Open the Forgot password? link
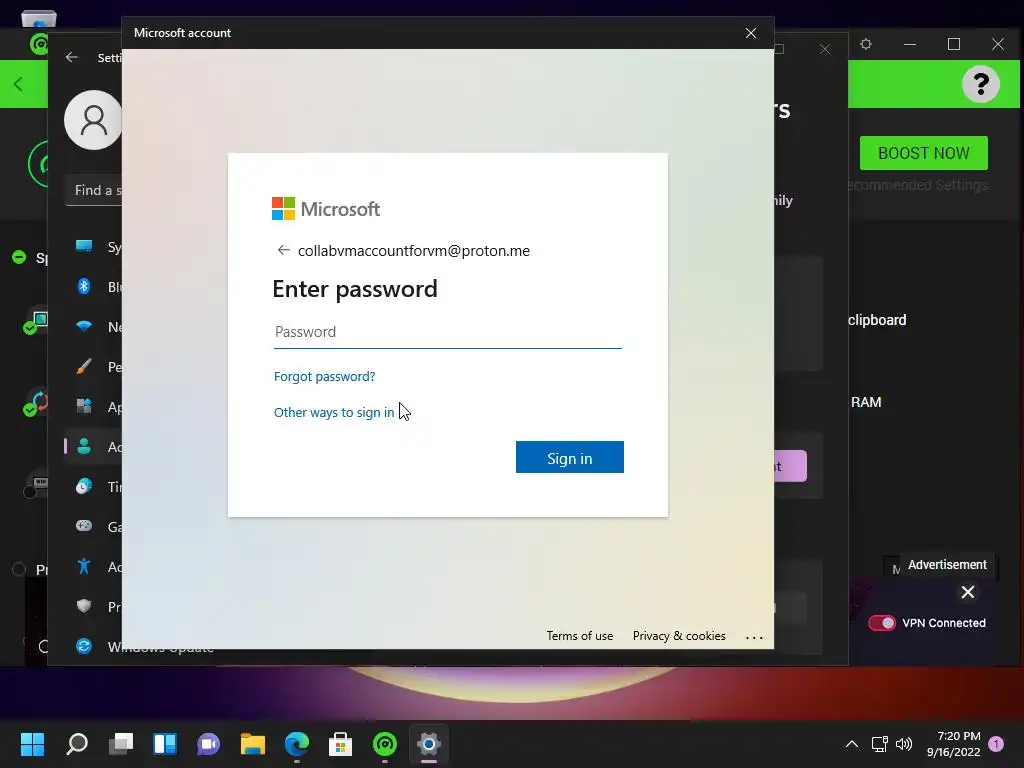Image resolution: width=1024 pixels, height=768 pixels. click(325, 376)
